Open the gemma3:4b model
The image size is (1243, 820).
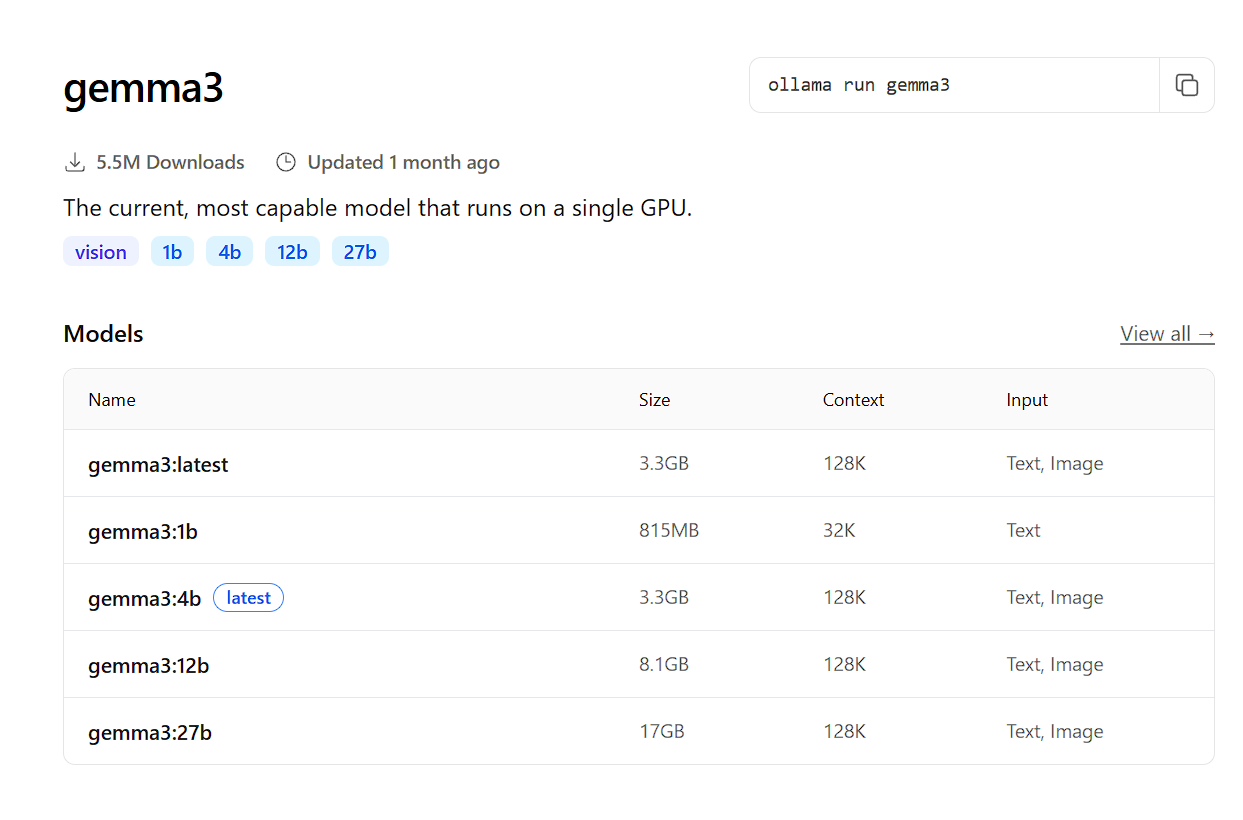145,599
